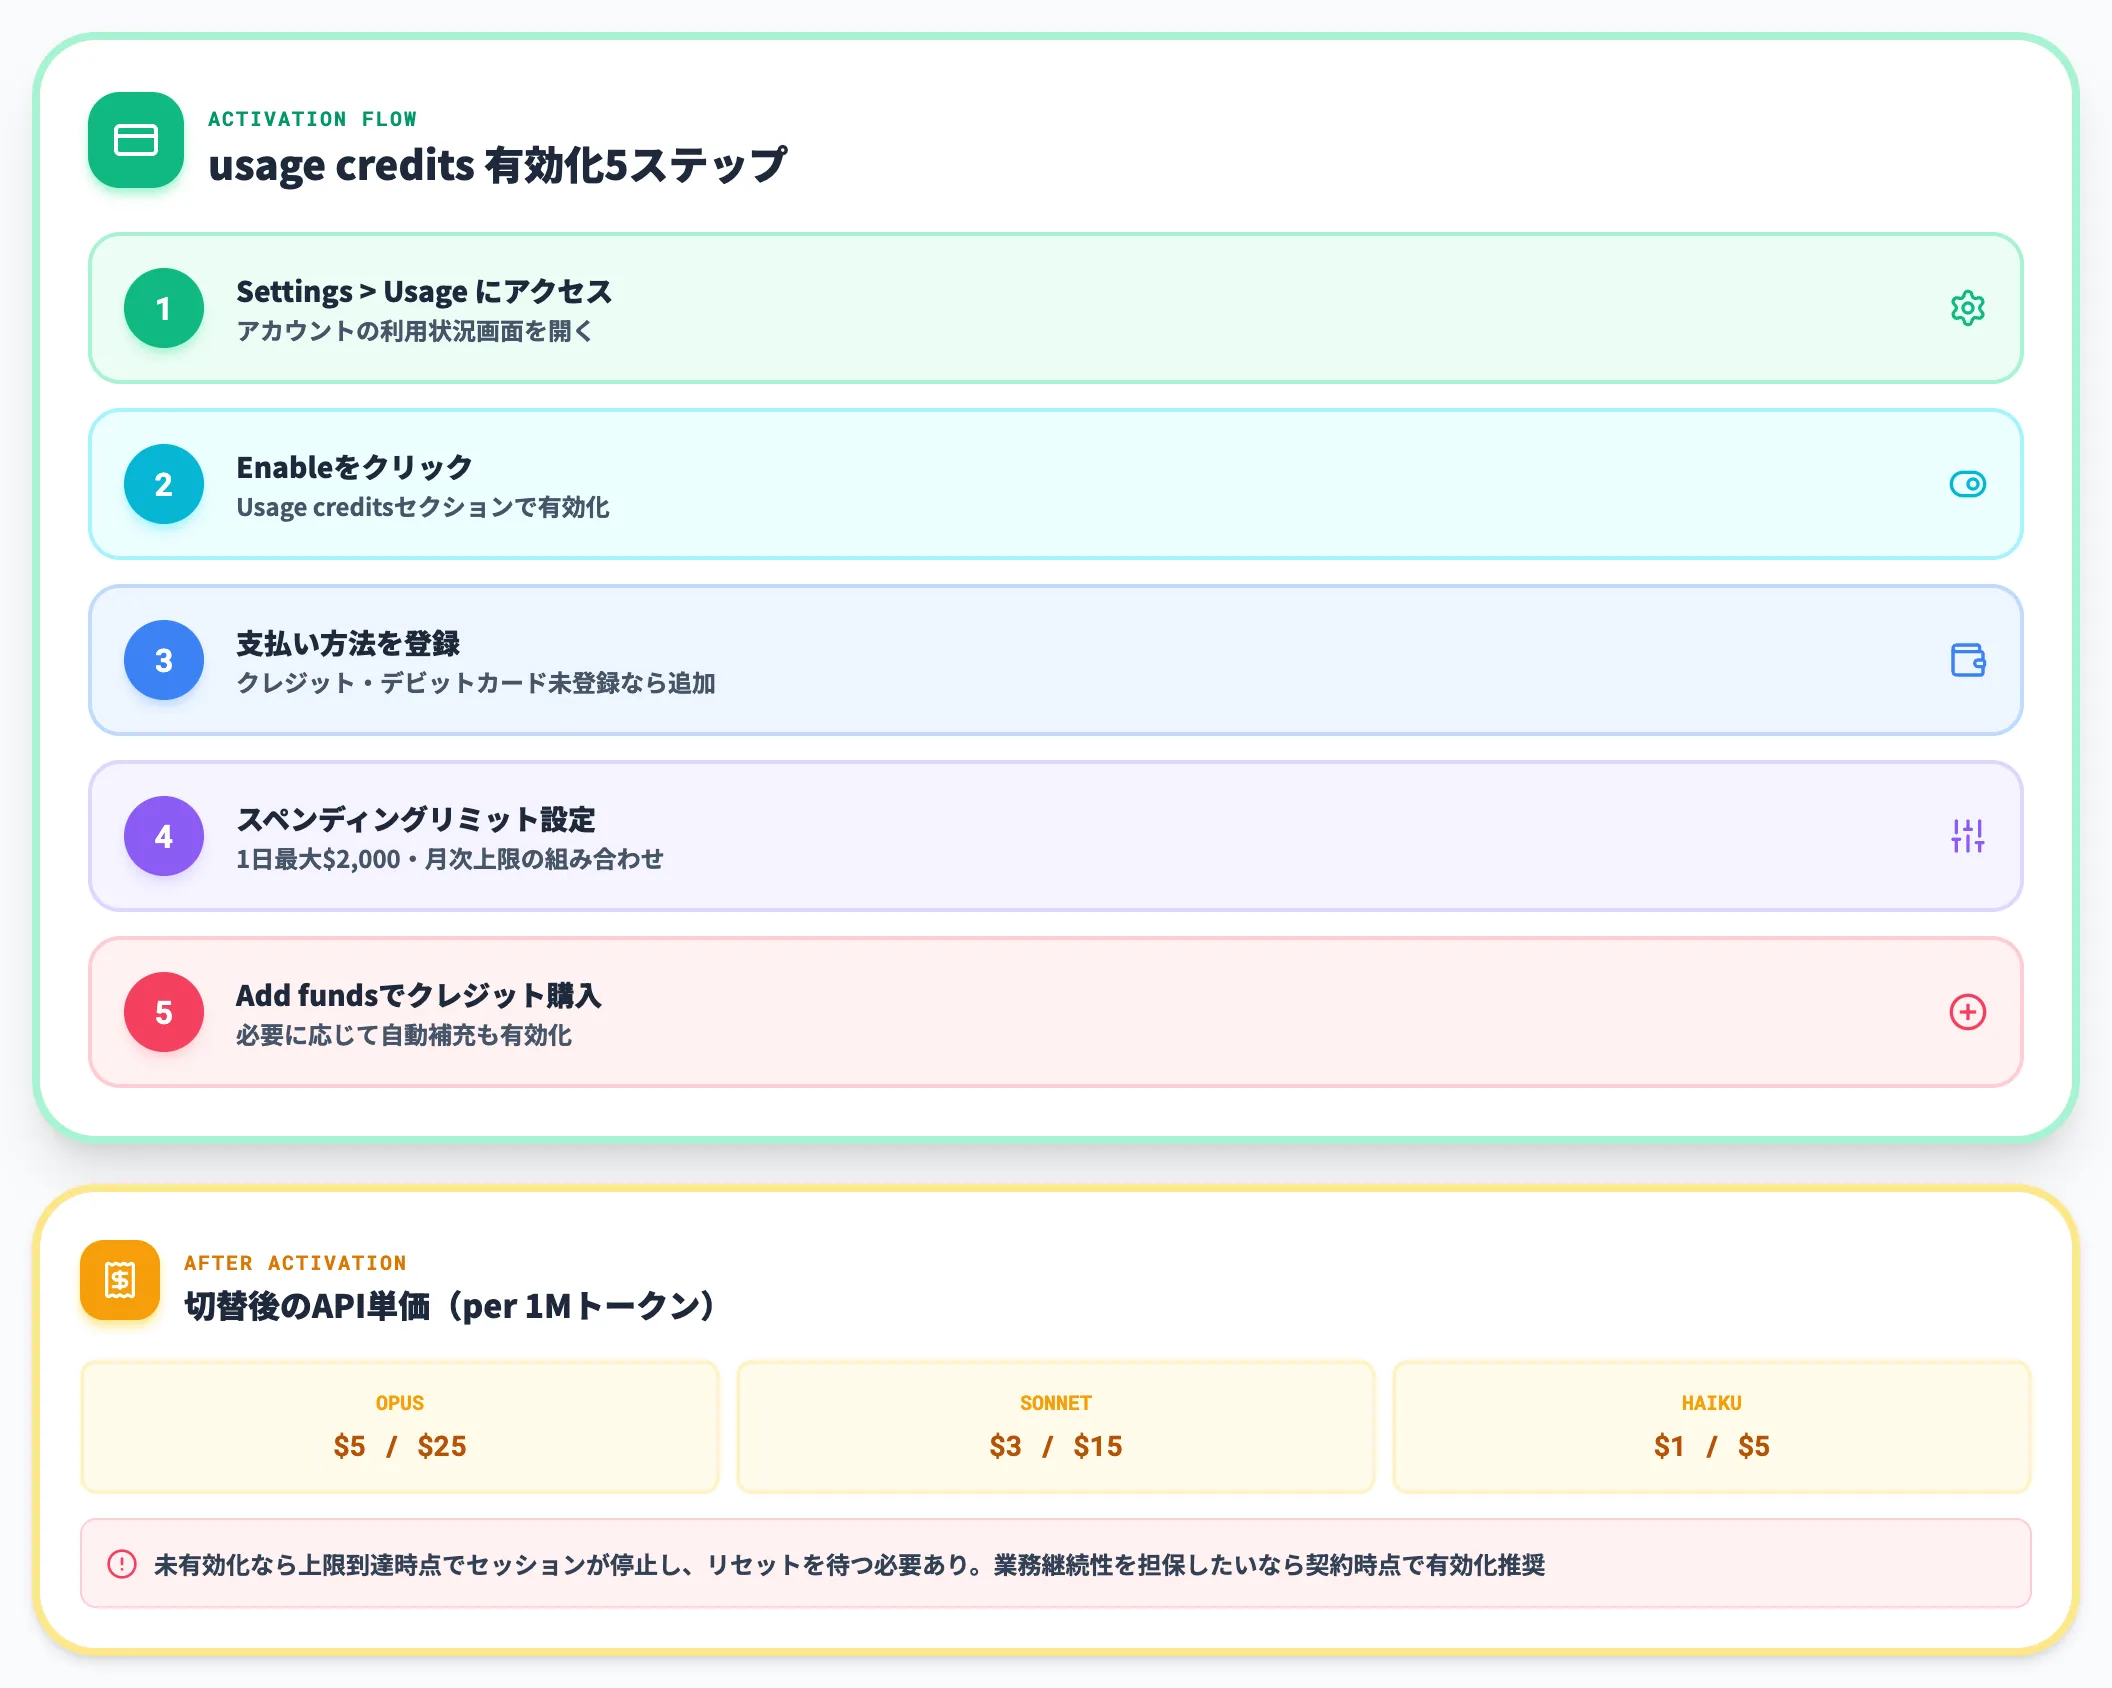This screenshot has height=1688, width=2112.
Task: Click the orange receipt icon beside AFTER ACTIVATION
Action: coord(120,1280)
